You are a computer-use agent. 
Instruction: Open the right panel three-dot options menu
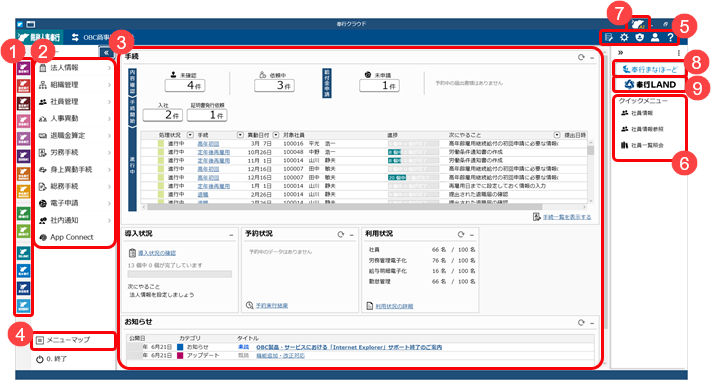pyautogui.click(x=678, y=54)
